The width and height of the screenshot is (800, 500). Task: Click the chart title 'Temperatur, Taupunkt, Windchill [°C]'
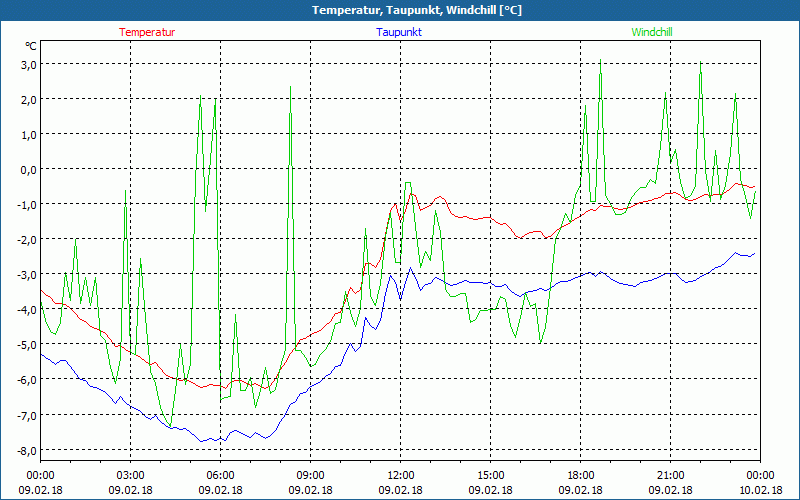417,10
